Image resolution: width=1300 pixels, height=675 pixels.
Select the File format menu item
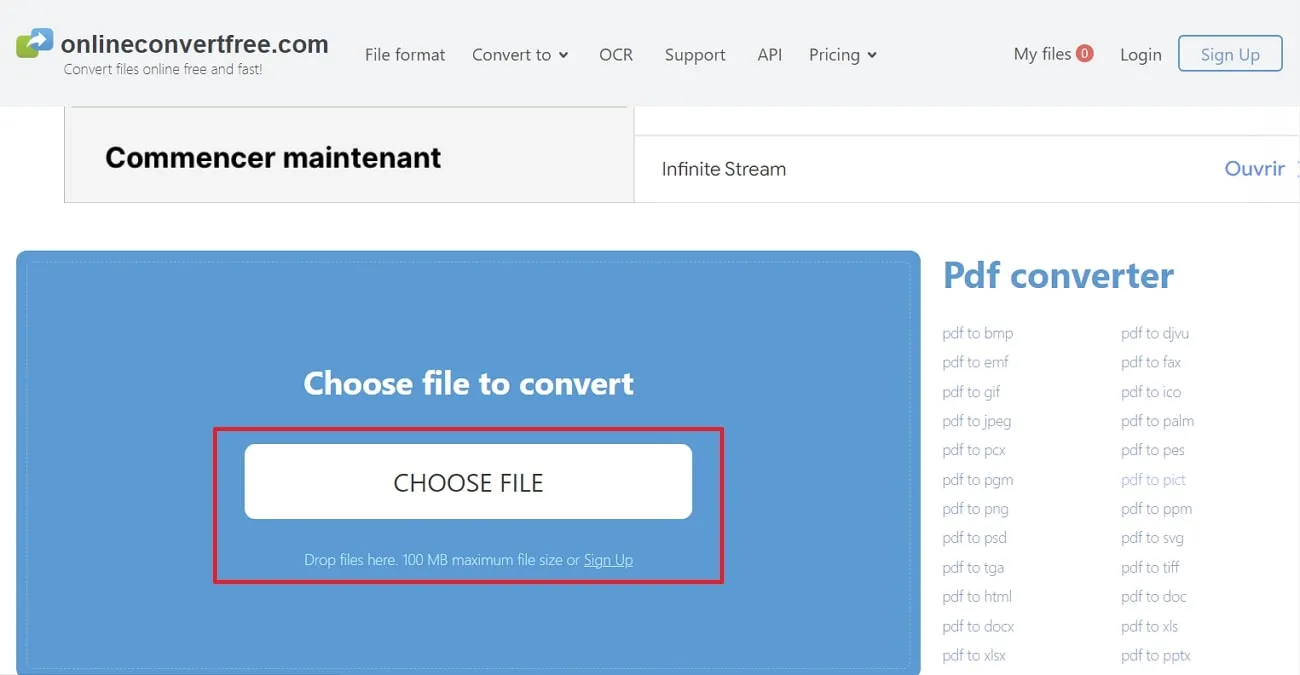[x=404, y=55]
